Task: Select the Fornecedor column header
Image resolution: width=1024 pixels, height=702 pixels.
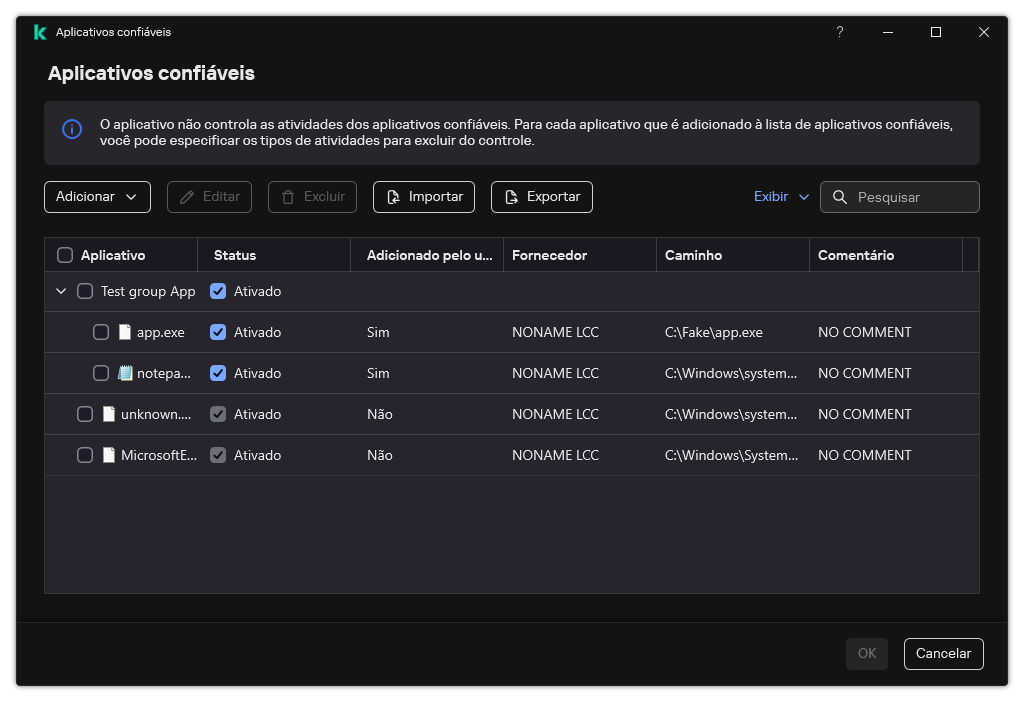Action: tap(551, 254)
